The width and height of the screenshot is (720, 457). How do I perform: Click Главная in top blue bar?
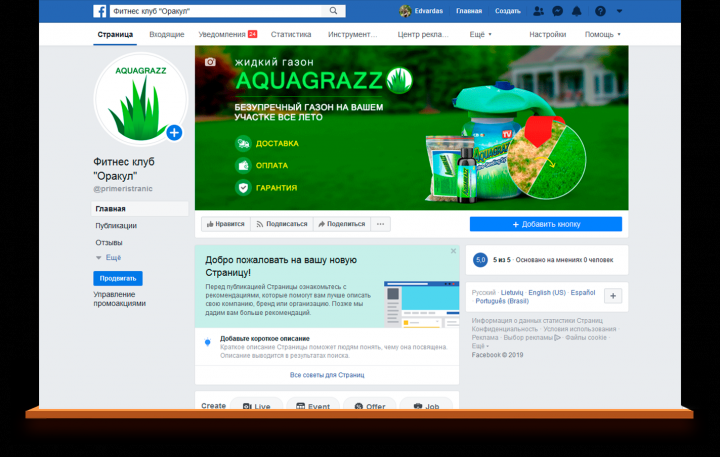tap(469, 11)
